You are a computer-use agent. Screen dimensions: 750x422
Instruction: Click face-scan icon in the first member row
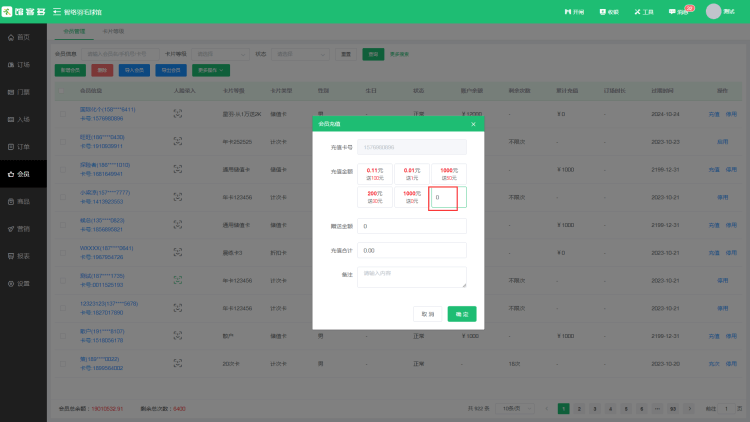pyautogui.click(x=179, y=113)
